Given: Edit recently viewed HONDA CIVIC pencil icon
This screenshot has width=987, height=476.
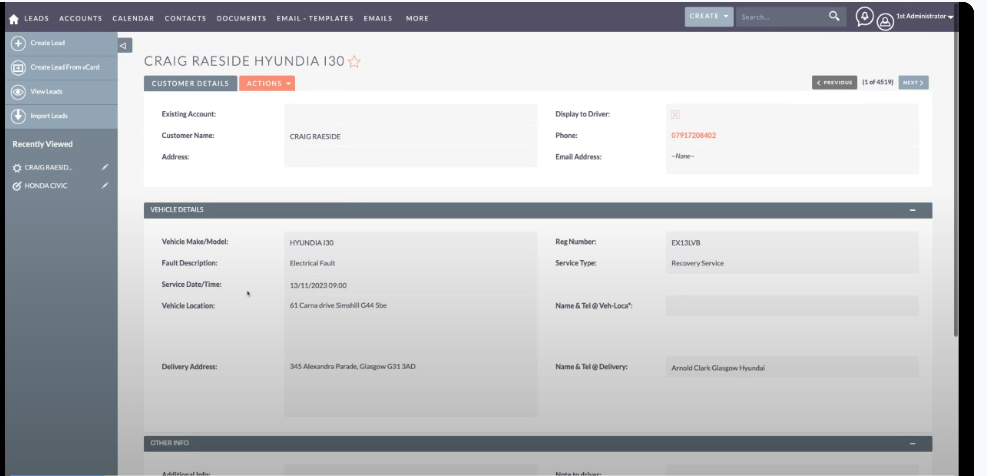Looking at the screenshot, I should (x=105, y=186).
